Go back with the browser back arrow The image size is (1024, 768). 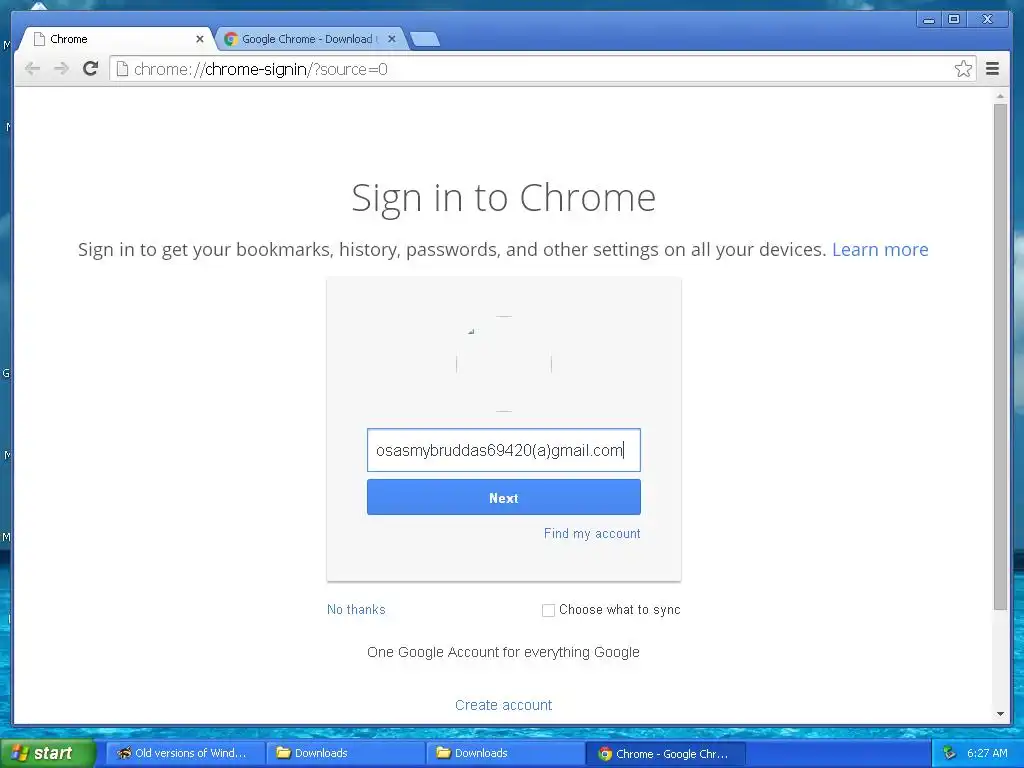[x=32, y=69]
